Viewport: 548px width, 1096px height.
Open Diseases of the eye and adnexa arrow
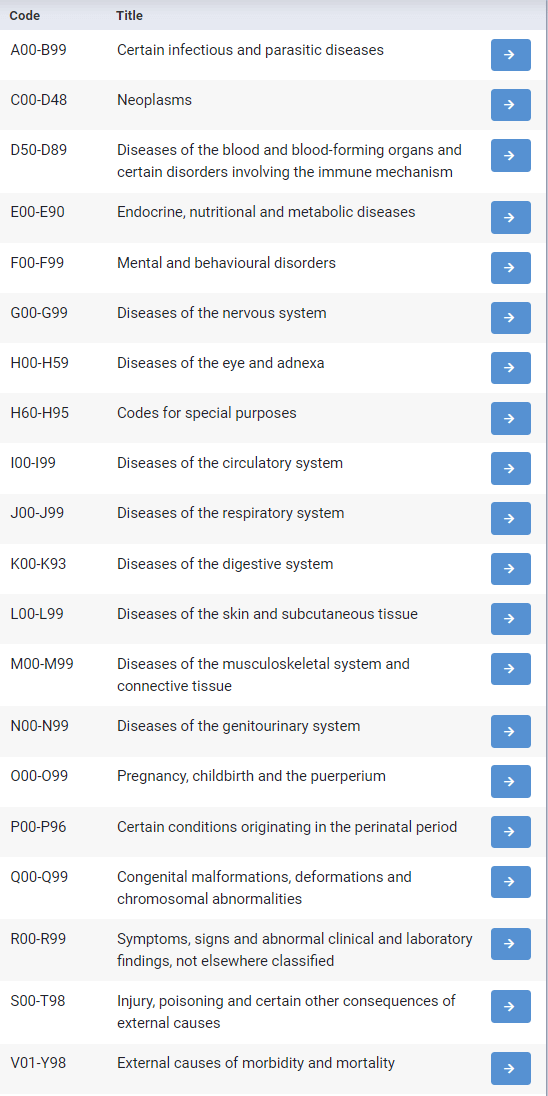click(x=510, y=368)
